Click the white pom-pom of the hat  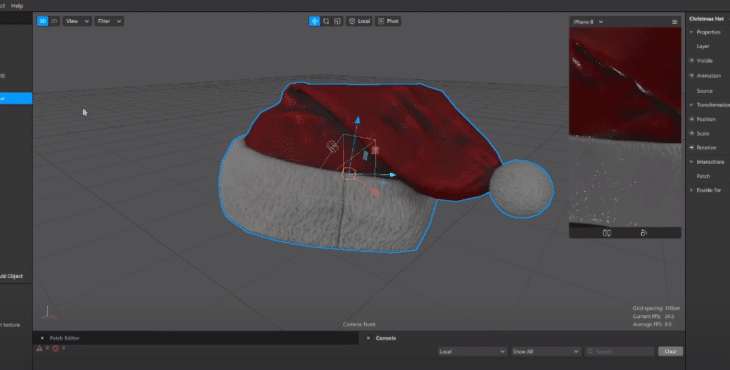[x=521, y=188]
